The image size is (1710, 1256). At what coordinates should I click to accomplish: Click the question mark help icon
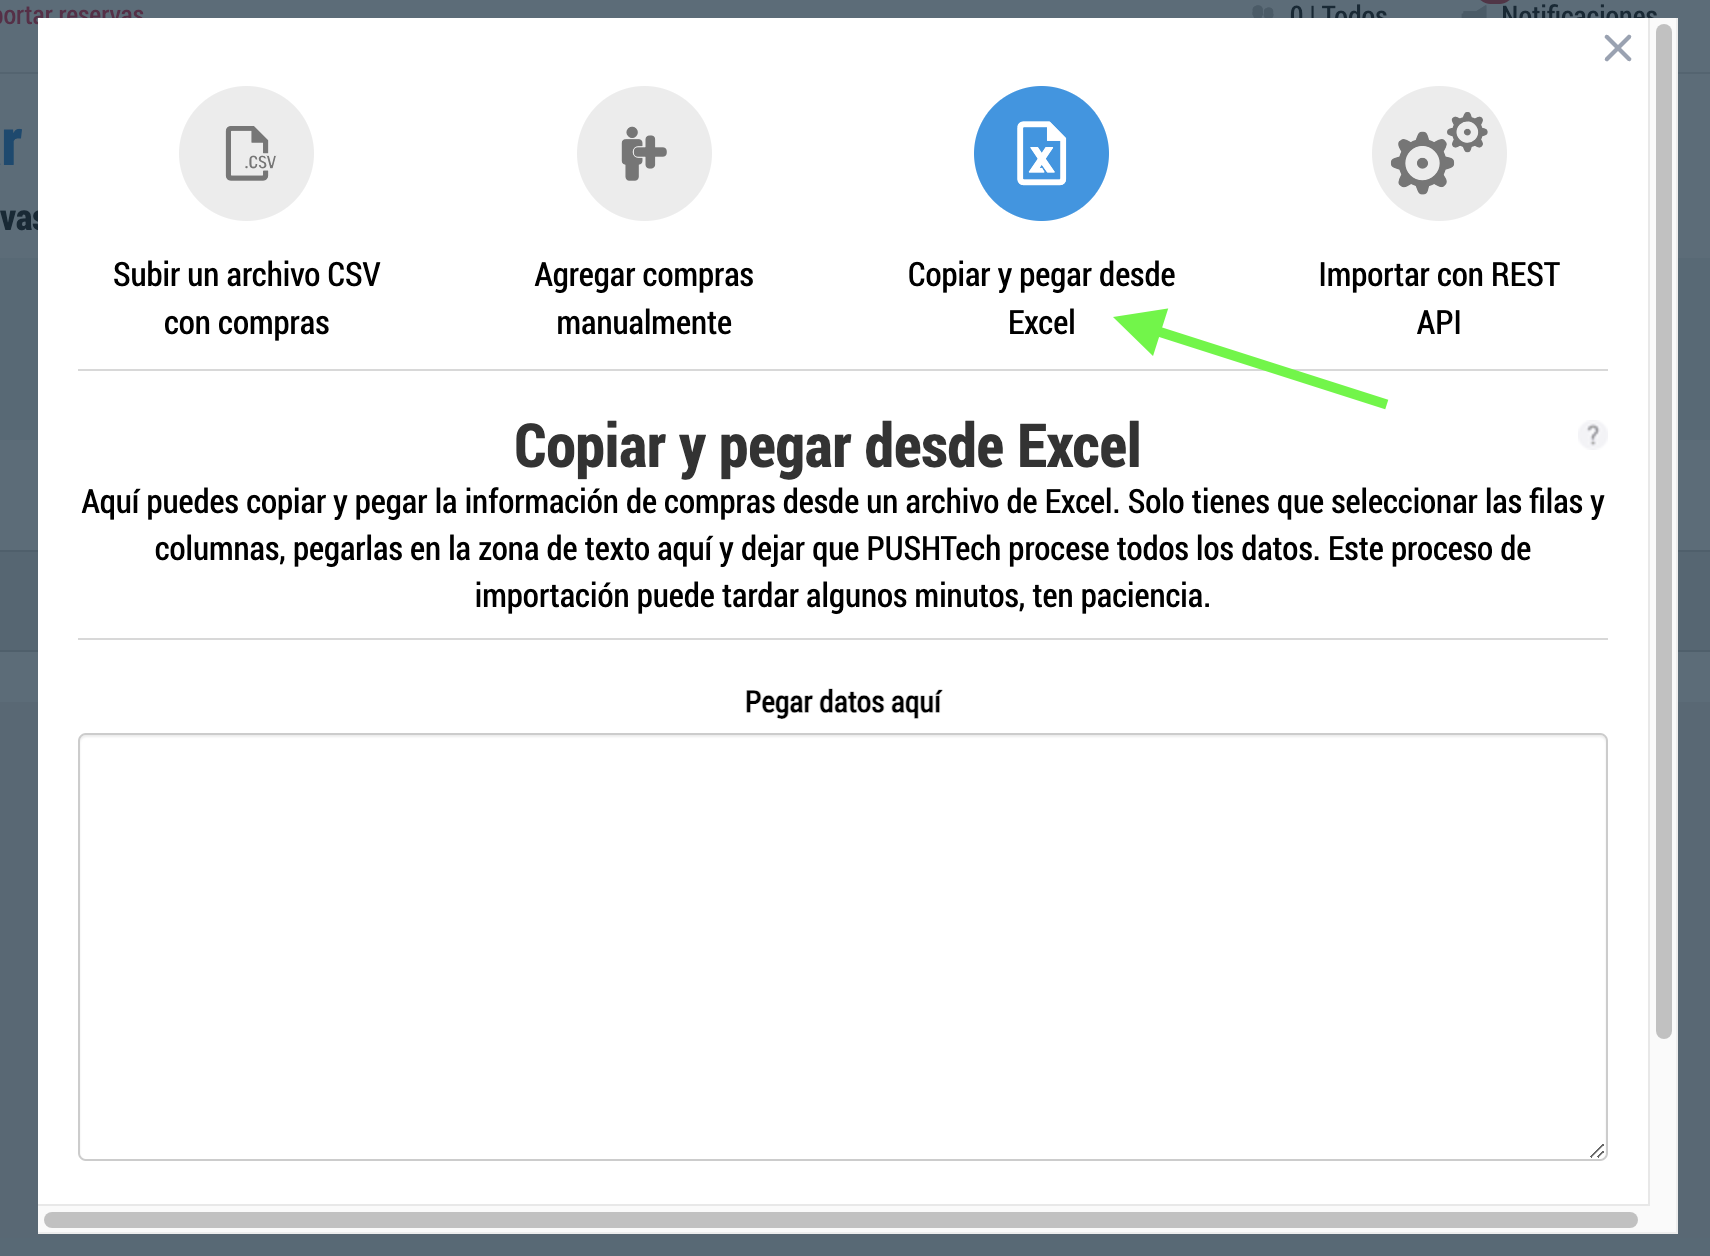[x=1592, y=435]
